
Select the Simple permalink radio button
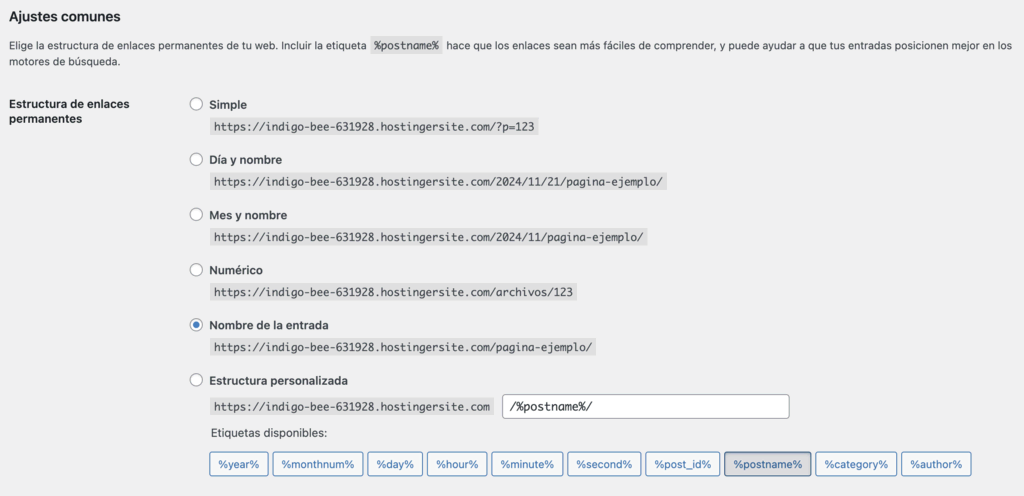tap(196, 105)
